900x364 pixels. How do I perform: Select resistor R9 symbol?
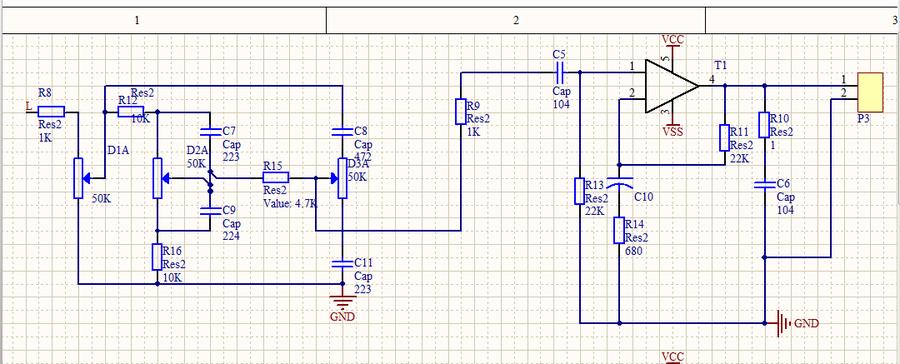[x=461, y=111]
